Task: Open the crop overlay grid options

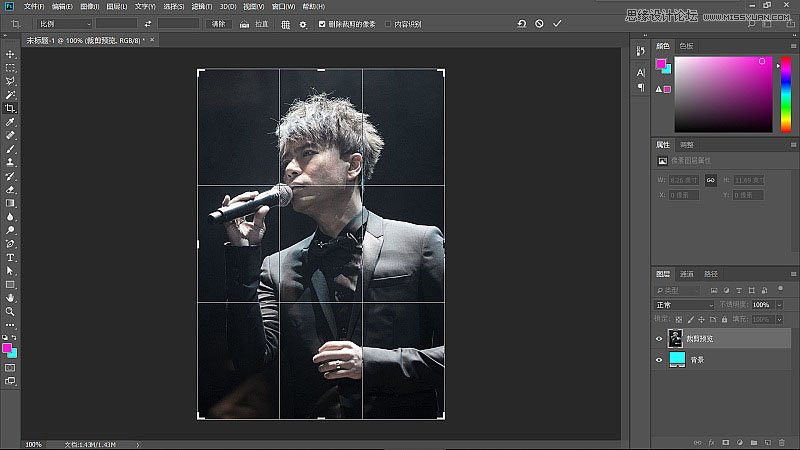Action: 286,23
